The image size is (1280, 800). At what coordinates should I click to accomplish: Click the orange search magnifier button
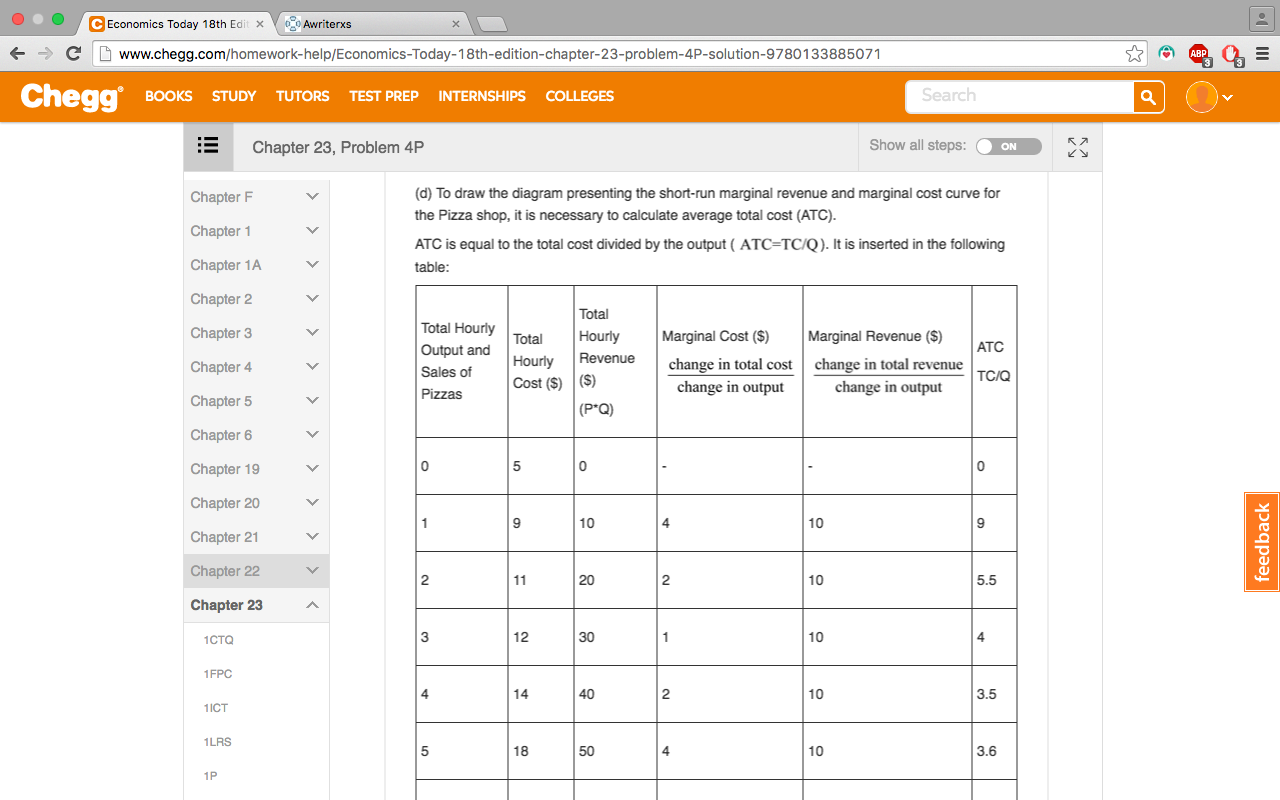tap(1148, 97)
